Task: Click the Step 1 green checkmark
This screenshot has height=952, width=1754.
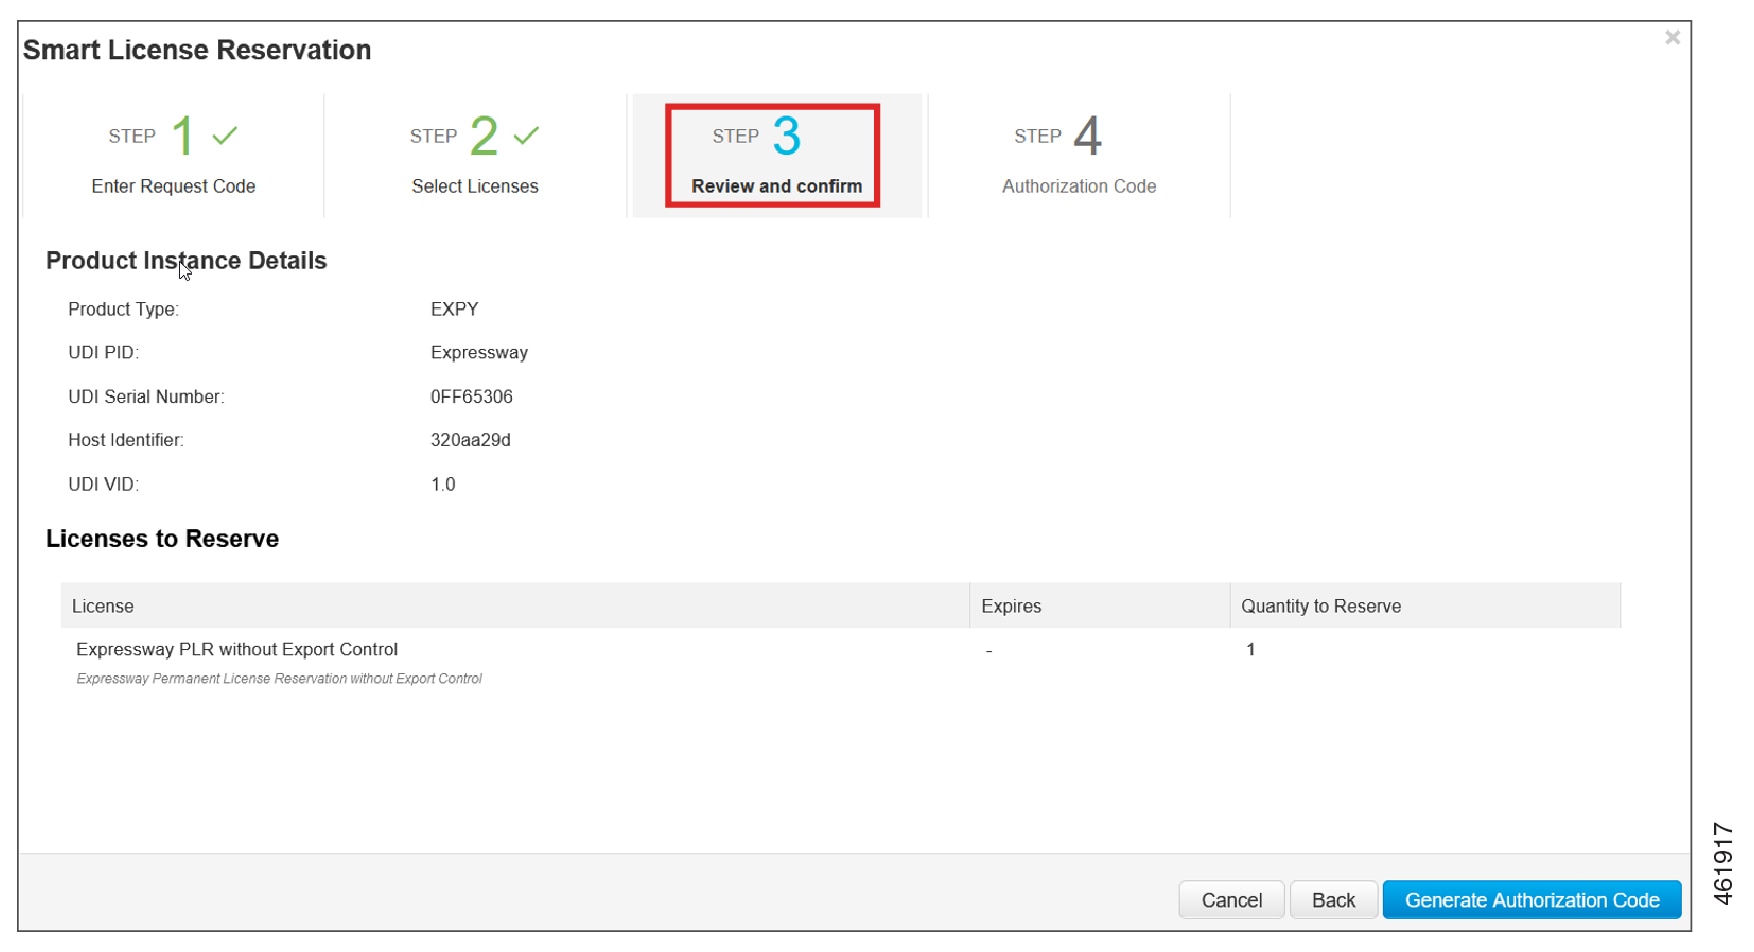Action: pyautogui.click(x=225, y=135)
